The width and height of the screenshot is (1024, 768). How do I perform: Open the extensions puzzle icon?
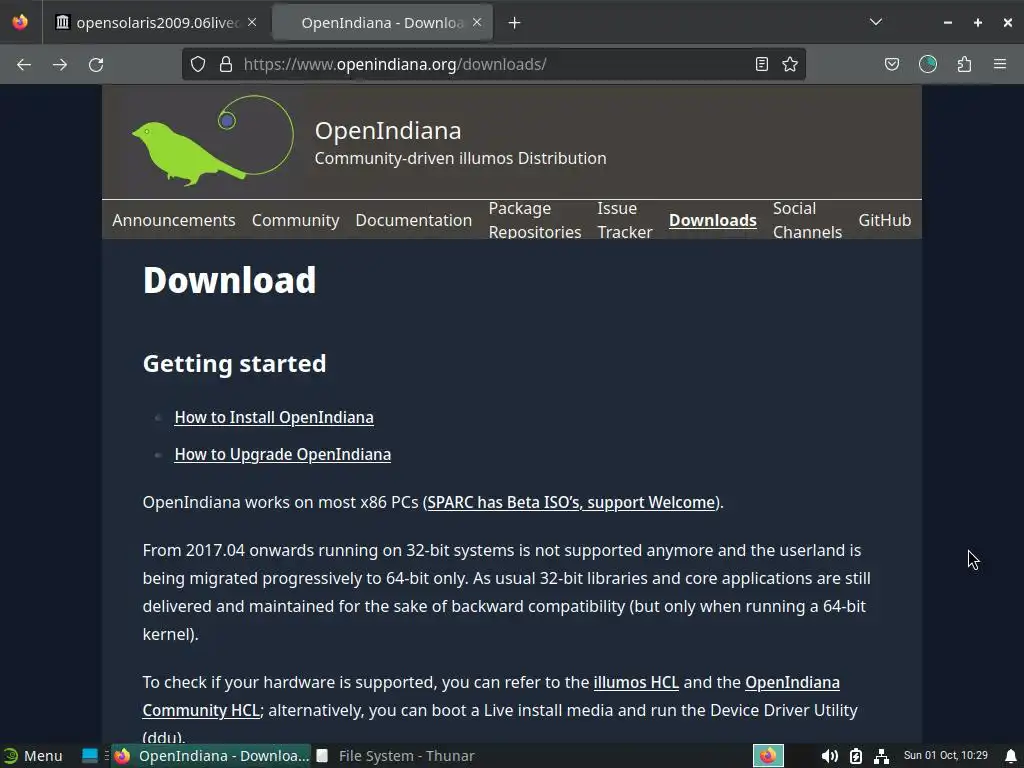coord(964,64)
